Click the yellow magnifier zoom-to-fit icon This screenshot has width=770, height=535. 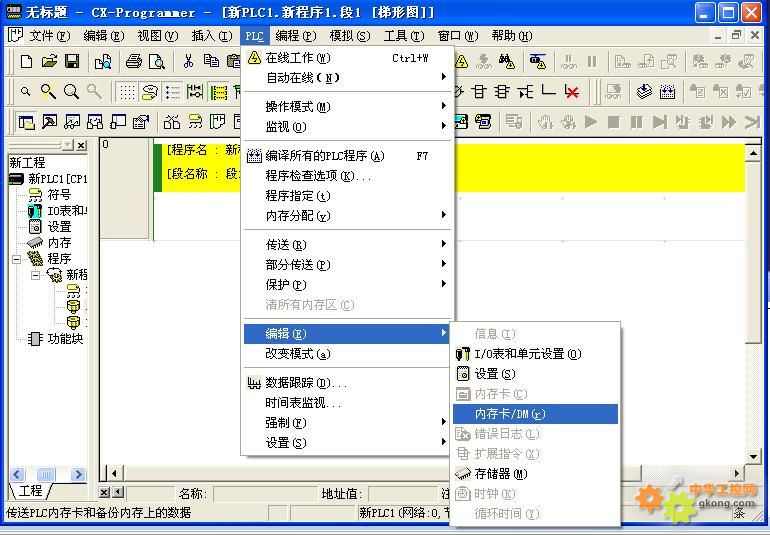point(48,91)
